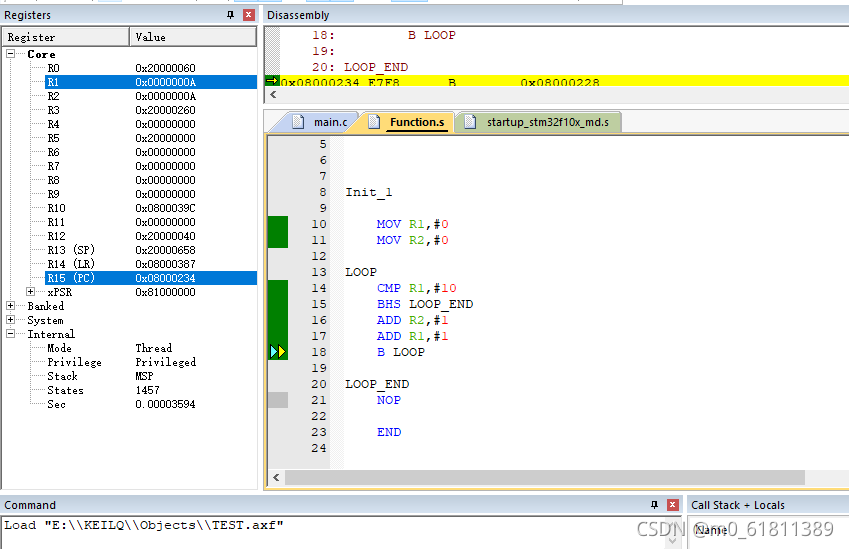Click the LOOP_END label in the Disassembly window

(376, 67)
